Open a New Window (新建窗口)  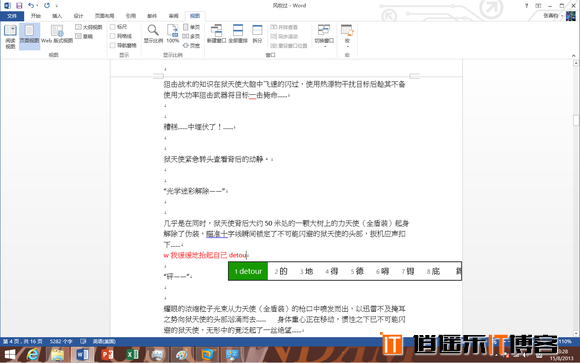pyautogui.click(x=216, y=34)
